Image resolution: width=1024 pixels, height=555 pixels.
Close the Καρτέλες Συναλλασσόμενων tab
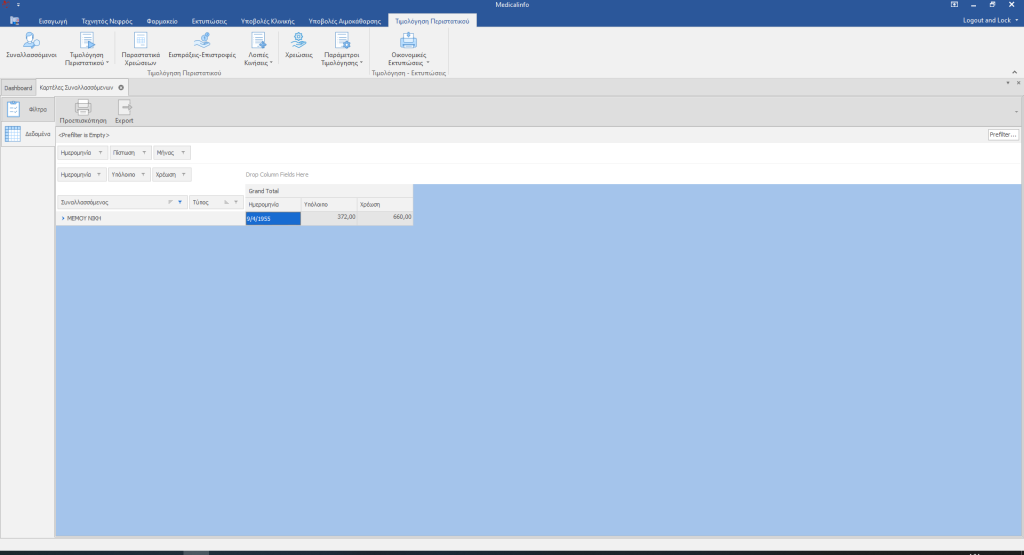[121, 88]
